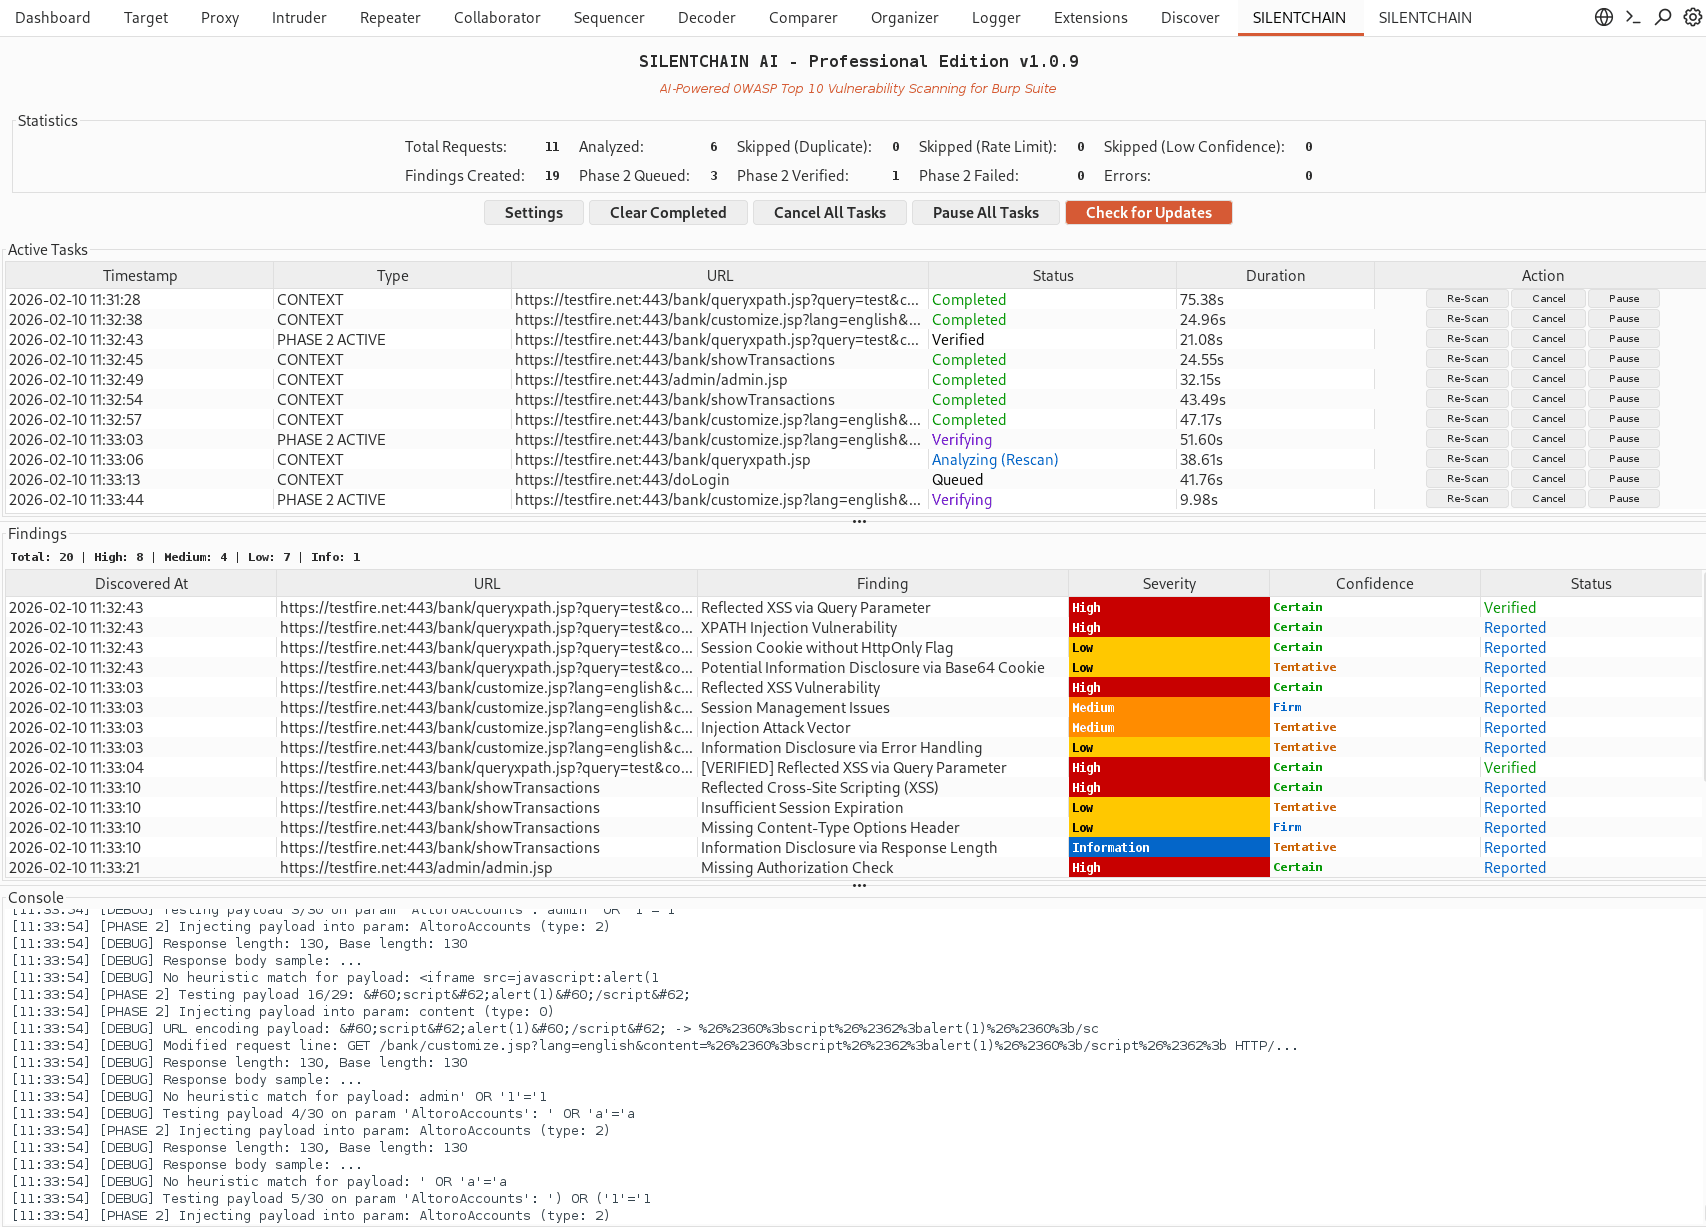Screen dimensions: 1706x1227
Task: Cancel all running tasks
Action: (829, 212)
